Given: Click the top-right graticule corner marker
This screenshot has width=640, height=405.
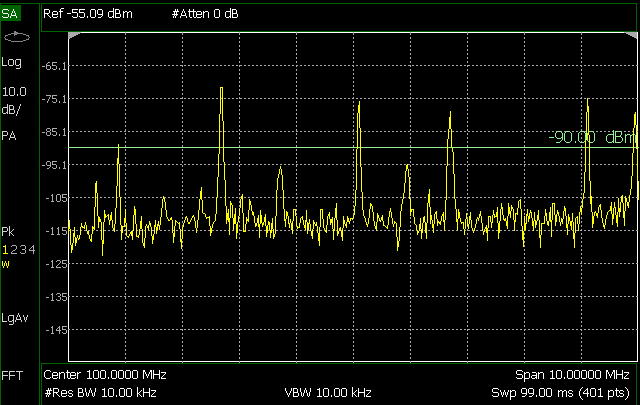Looking at the screenshot, I should [631, 36].
